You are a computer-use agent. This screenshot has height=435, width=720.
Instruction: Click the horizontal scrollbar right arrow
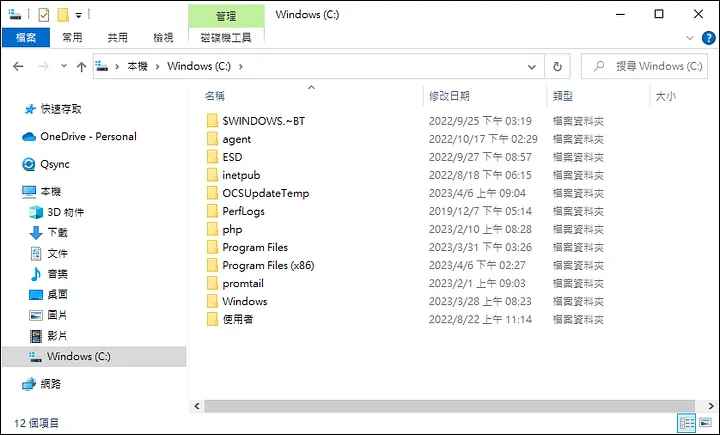click(x=711, y=406)
